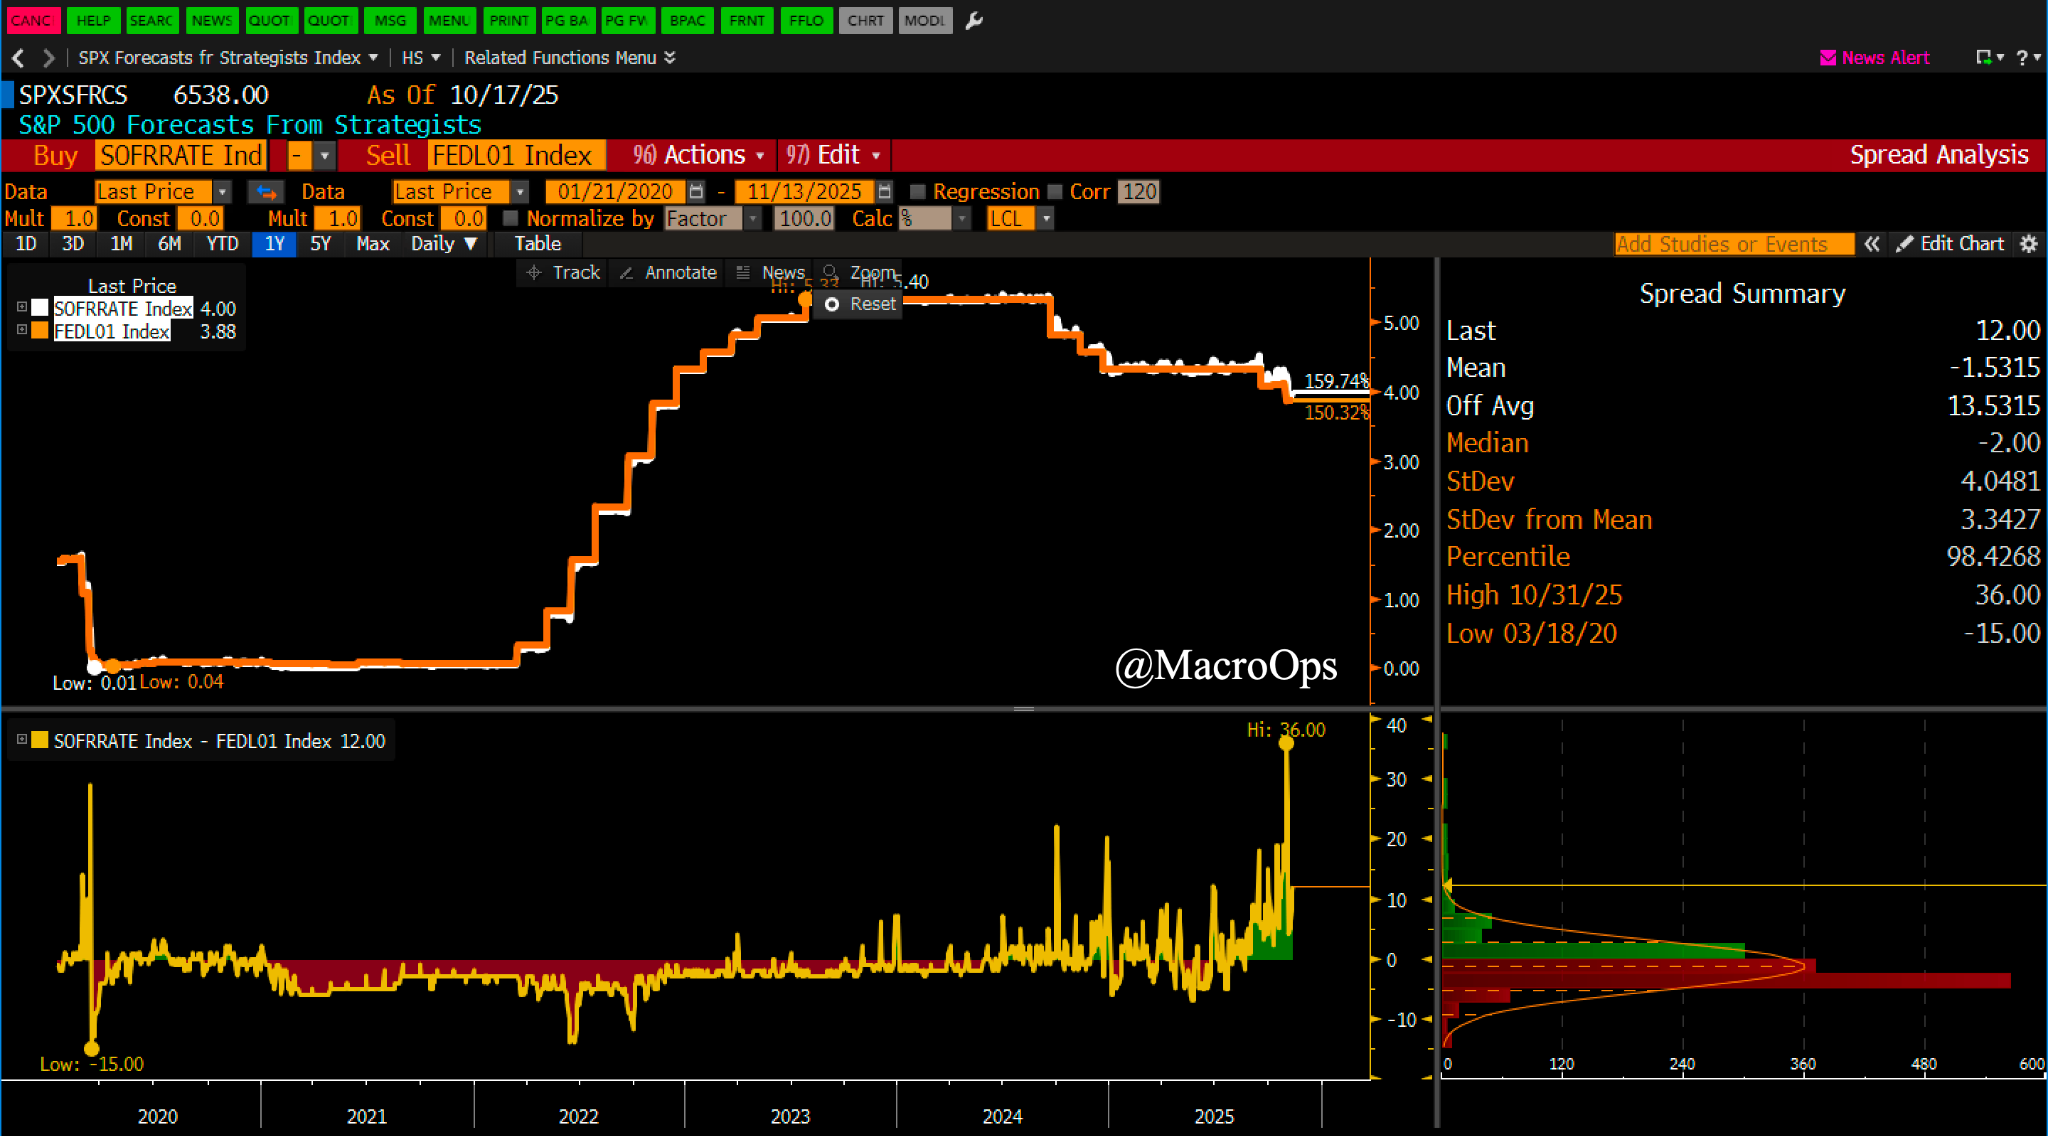Open the end date calendar picker

point(884,192)
